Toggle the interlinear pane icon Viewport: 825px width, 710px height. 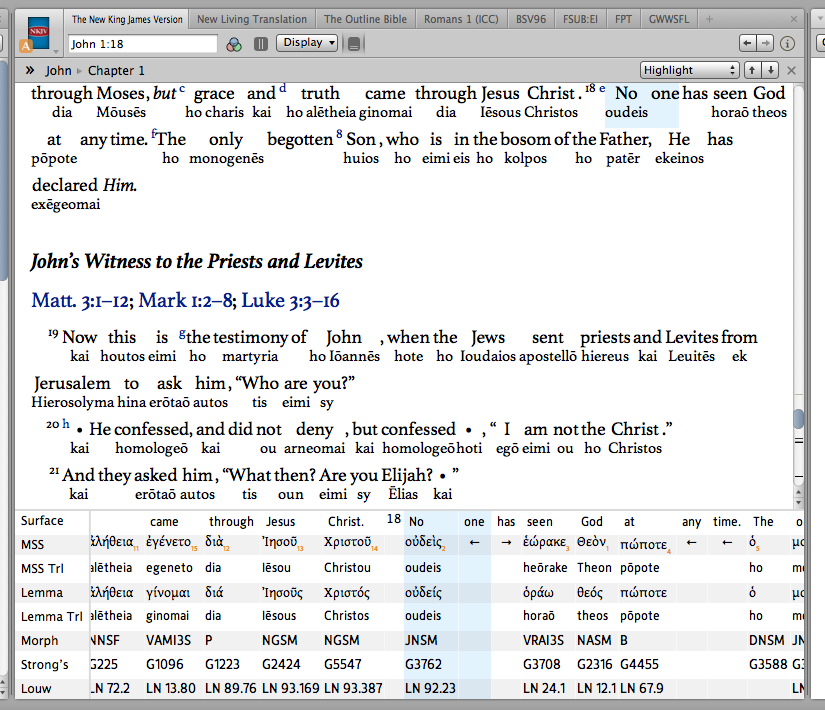click(x=354, y=44)
